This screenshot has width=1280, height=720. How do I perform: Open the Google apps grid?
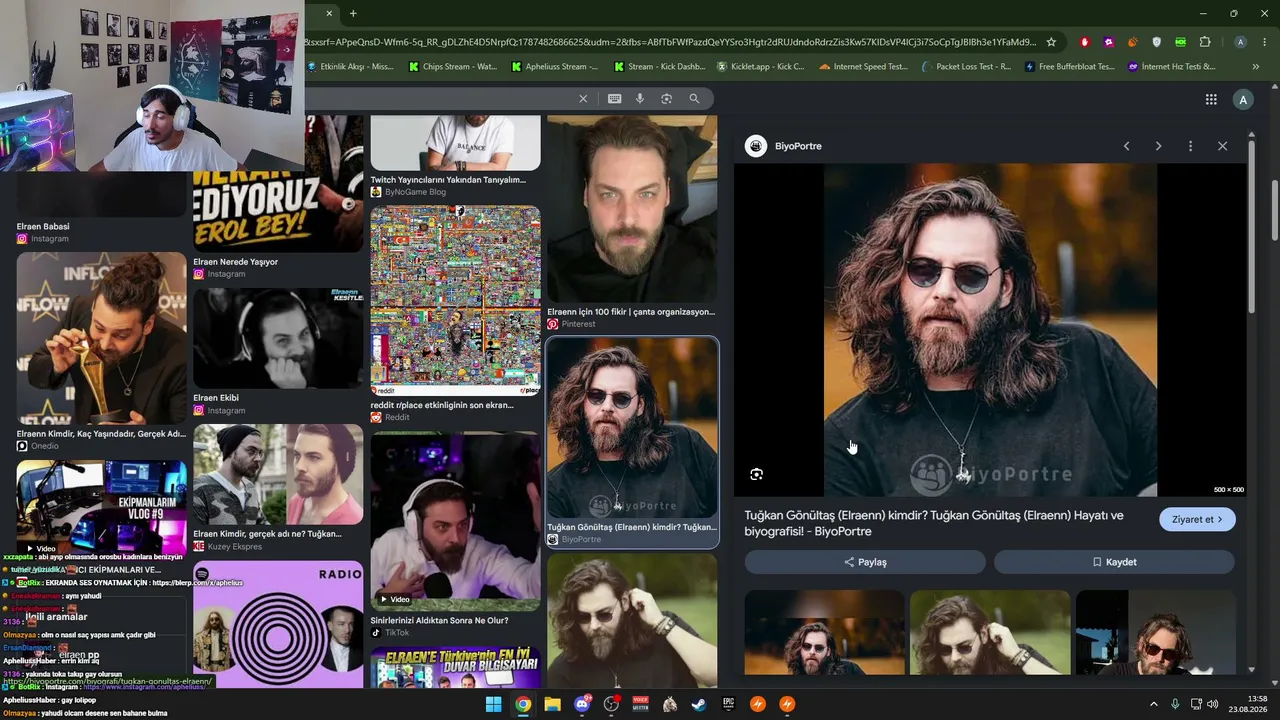[x=1211, y=99]
